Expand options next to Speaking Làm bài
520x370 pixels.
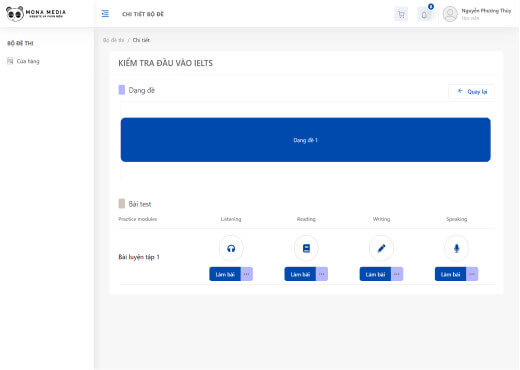pos(472,274)
